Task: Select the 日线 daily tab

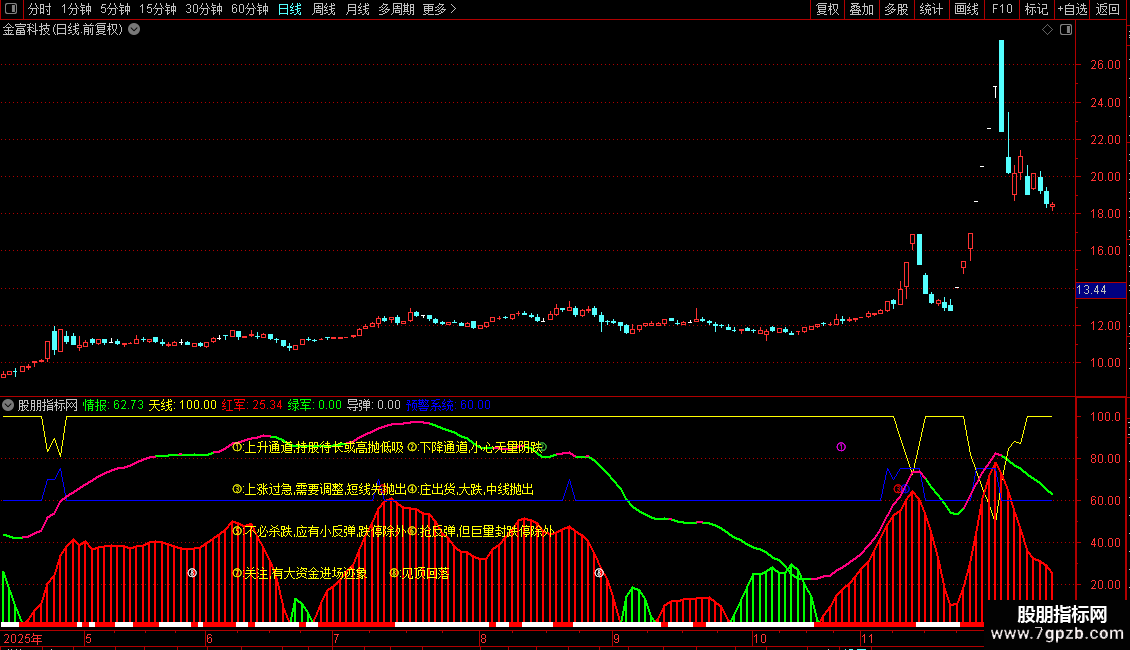Action: click(290, 9)
